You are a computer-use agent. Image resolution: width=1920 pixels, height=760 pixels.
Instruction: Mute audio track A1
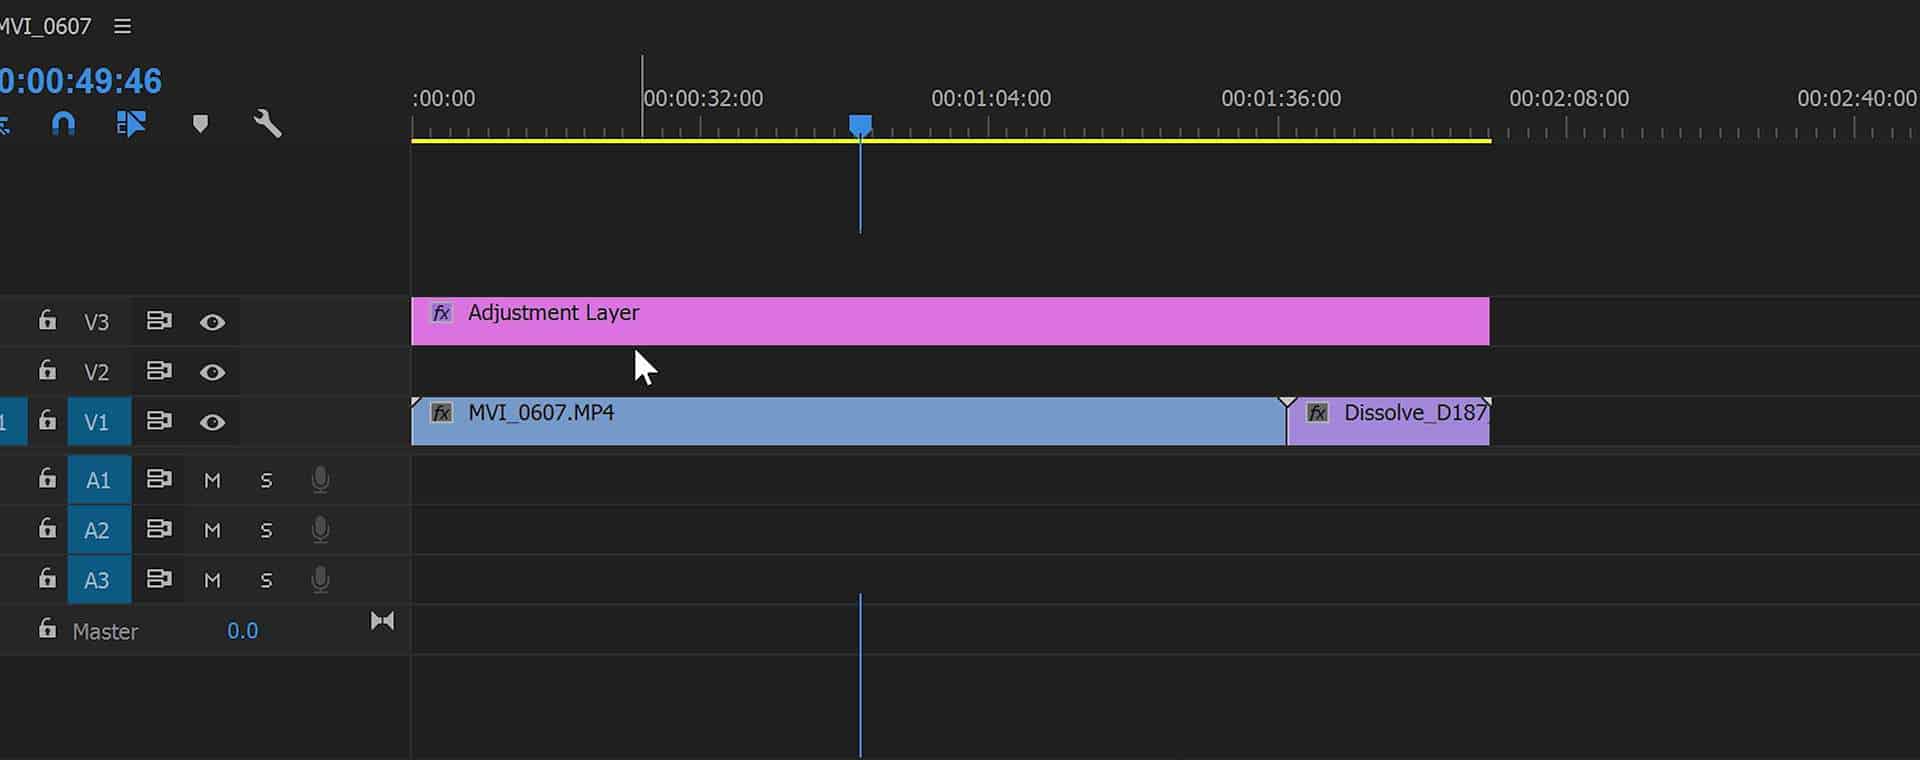[212, 480]
